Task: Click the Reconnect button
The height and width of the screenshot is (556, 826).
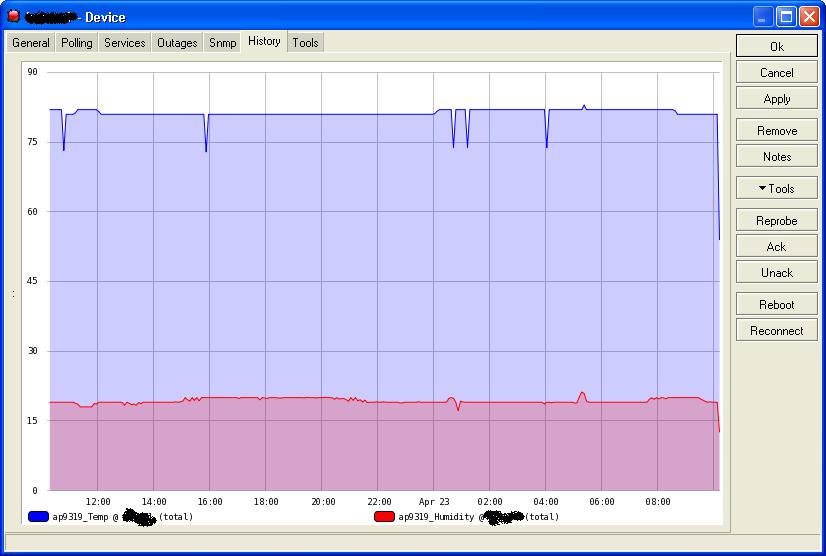Action: (x=776, y=330)
